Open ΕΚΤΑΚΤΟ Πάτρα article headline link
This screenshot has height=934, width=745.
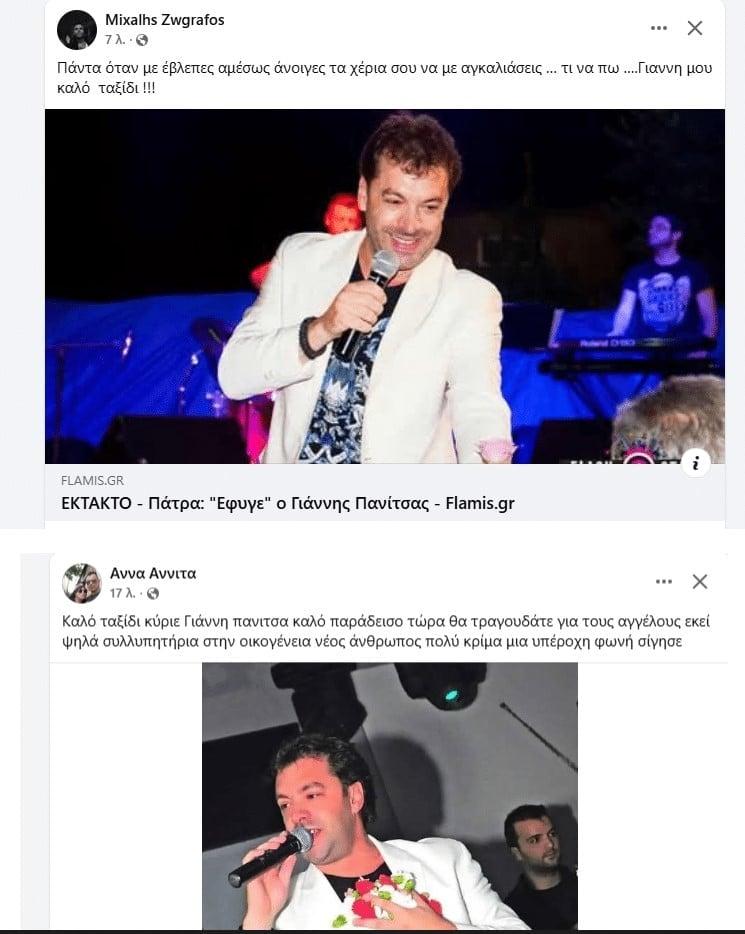[288, 503]
